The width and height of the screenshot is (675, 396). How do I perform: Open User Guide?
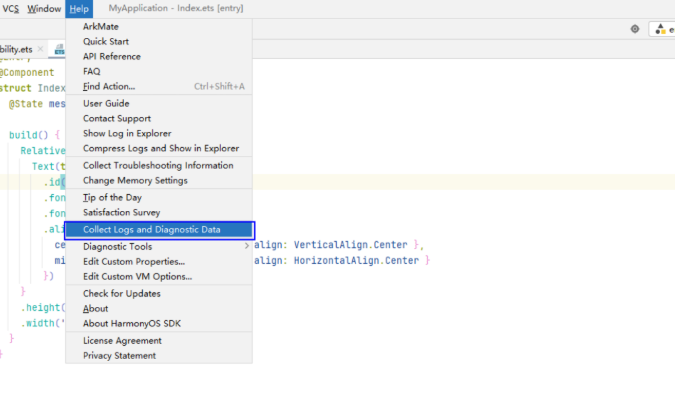159,104
